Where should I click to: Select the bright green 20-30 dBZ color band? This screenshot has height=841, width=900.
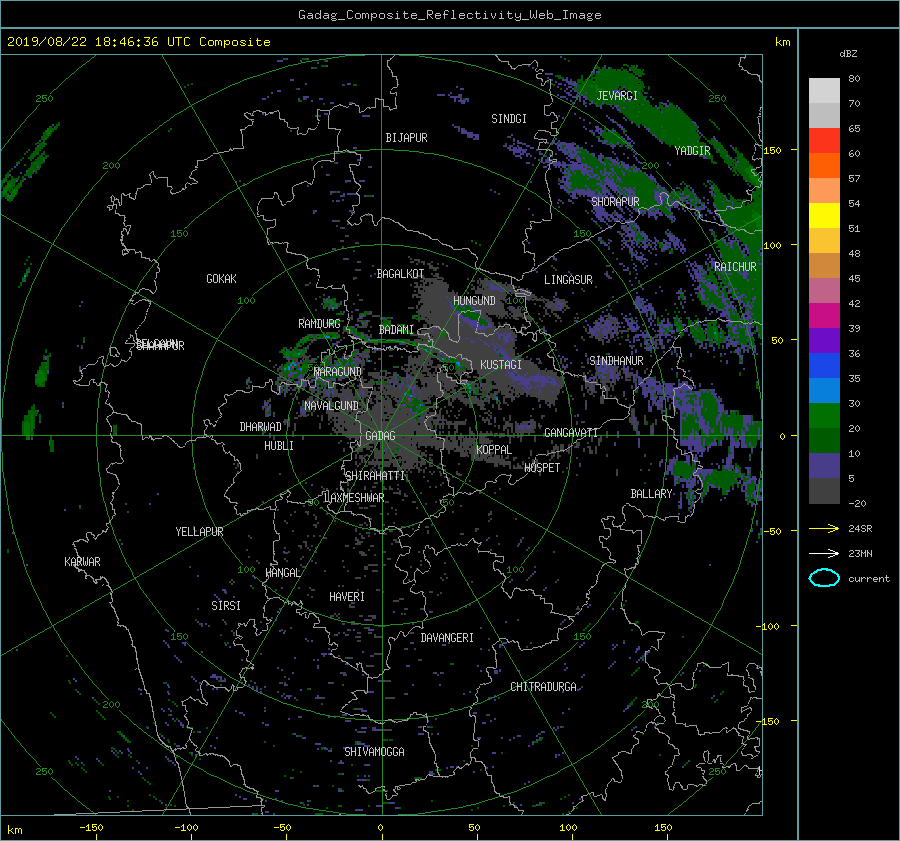click(x=824, y=416)
